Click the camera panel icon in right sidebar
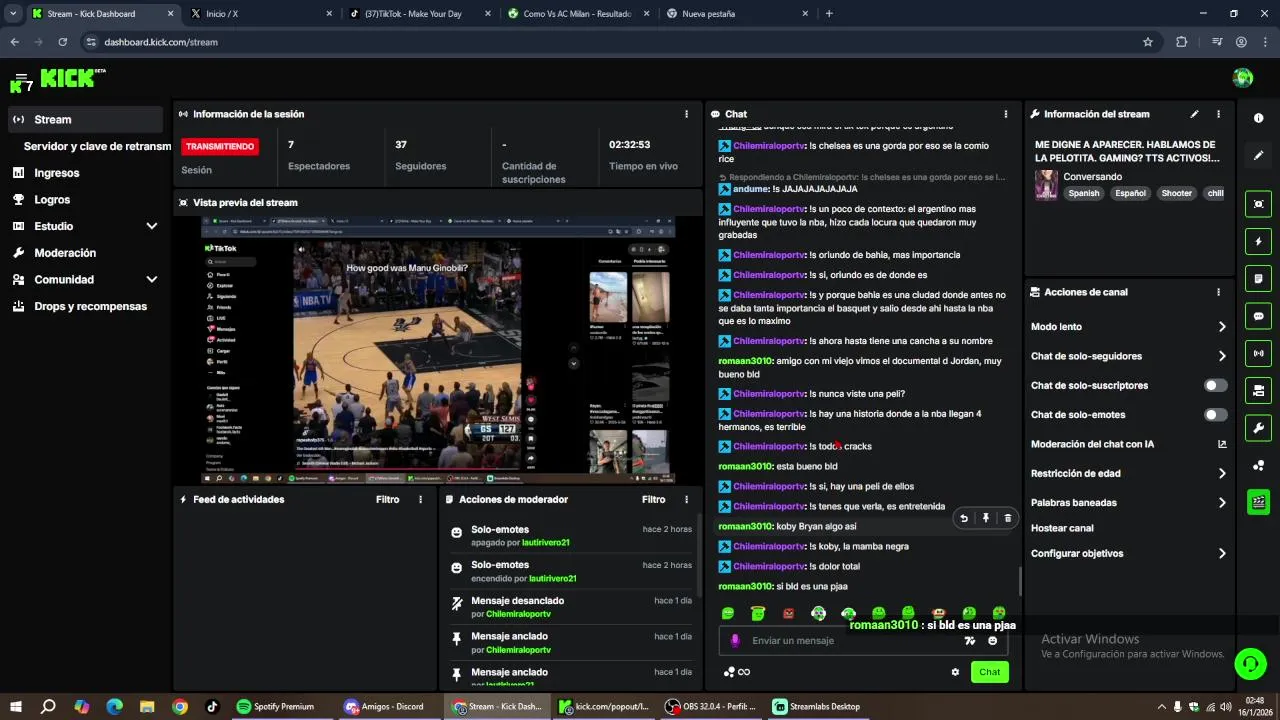 point(1258,390)
